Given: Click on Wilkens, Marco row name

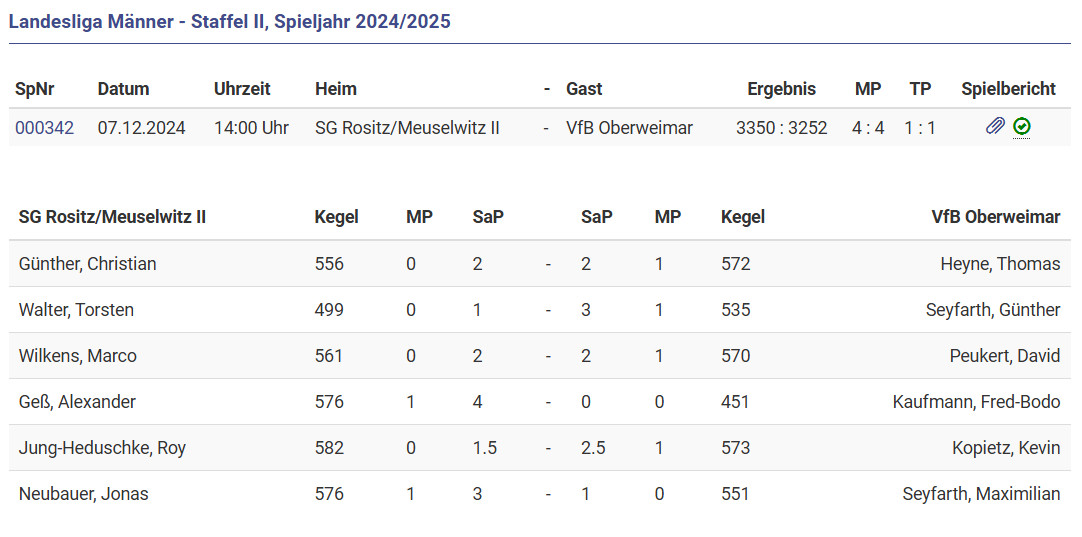Looking at the screenshot, I should pos(78,356).
